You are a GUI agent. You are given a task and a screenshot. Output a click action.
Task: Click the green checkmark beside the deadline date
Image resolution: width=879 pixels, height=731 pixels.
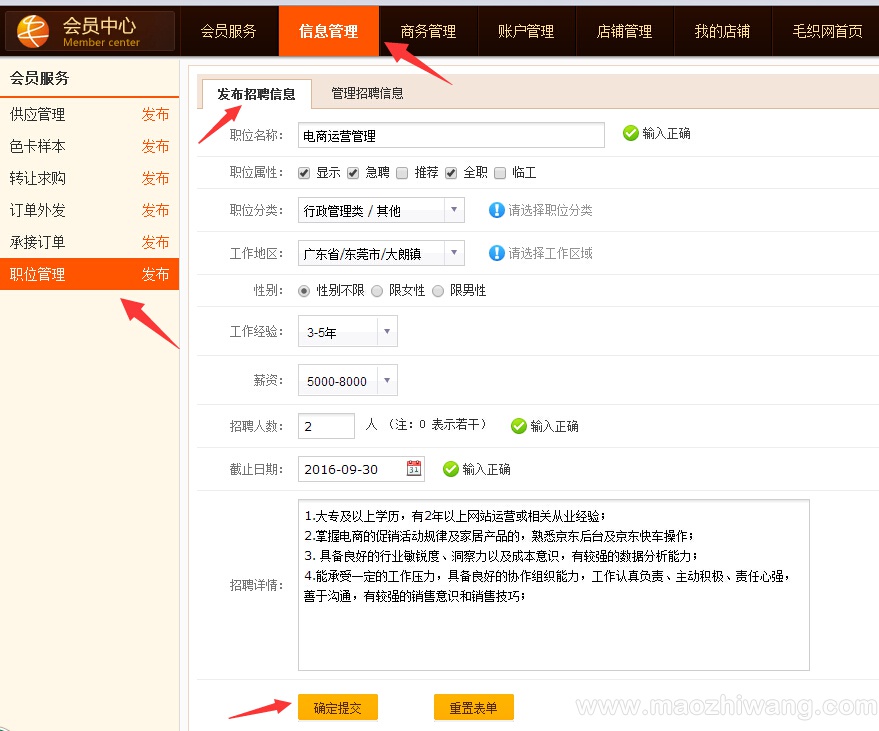[450, 469]
